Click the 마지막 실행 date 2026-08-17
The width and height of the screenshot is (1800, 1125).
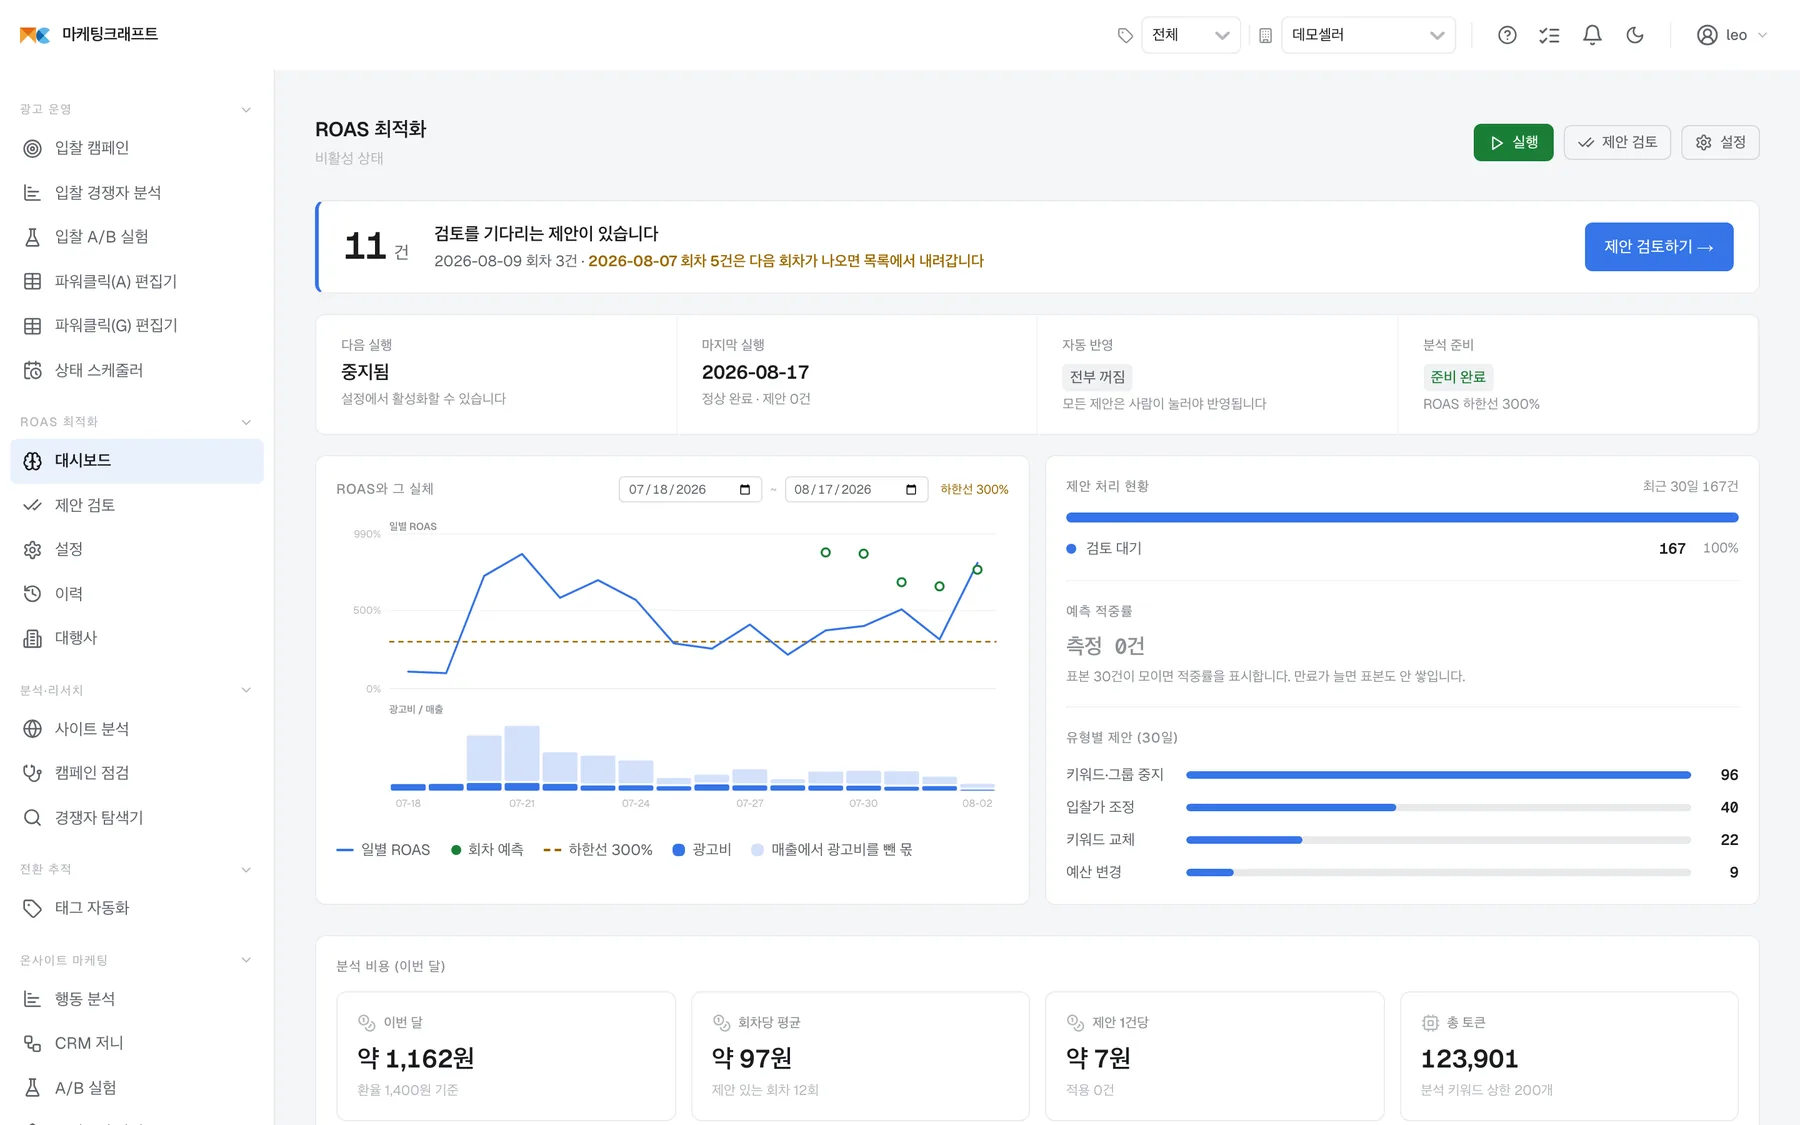tap(755, 373)
